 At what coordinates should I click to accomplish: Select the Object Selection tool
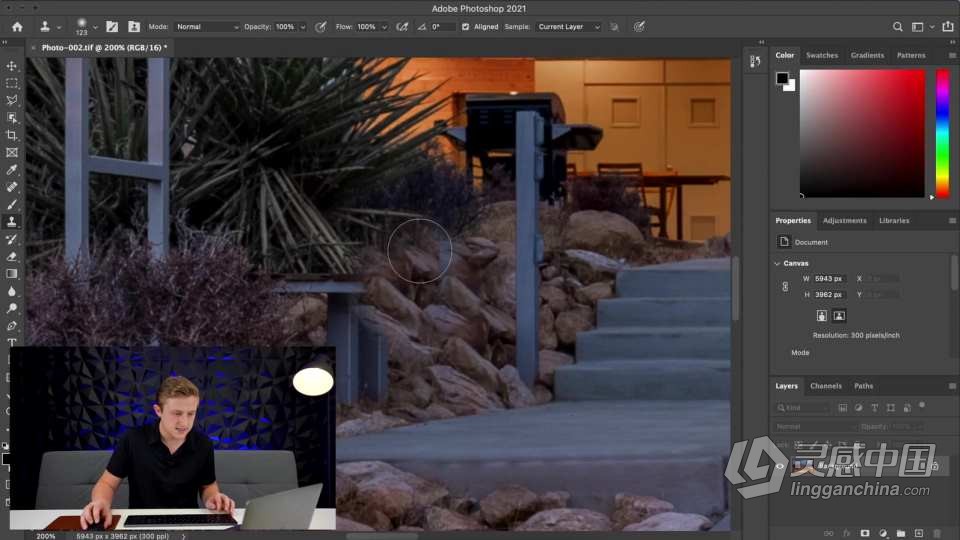point(12,118)
